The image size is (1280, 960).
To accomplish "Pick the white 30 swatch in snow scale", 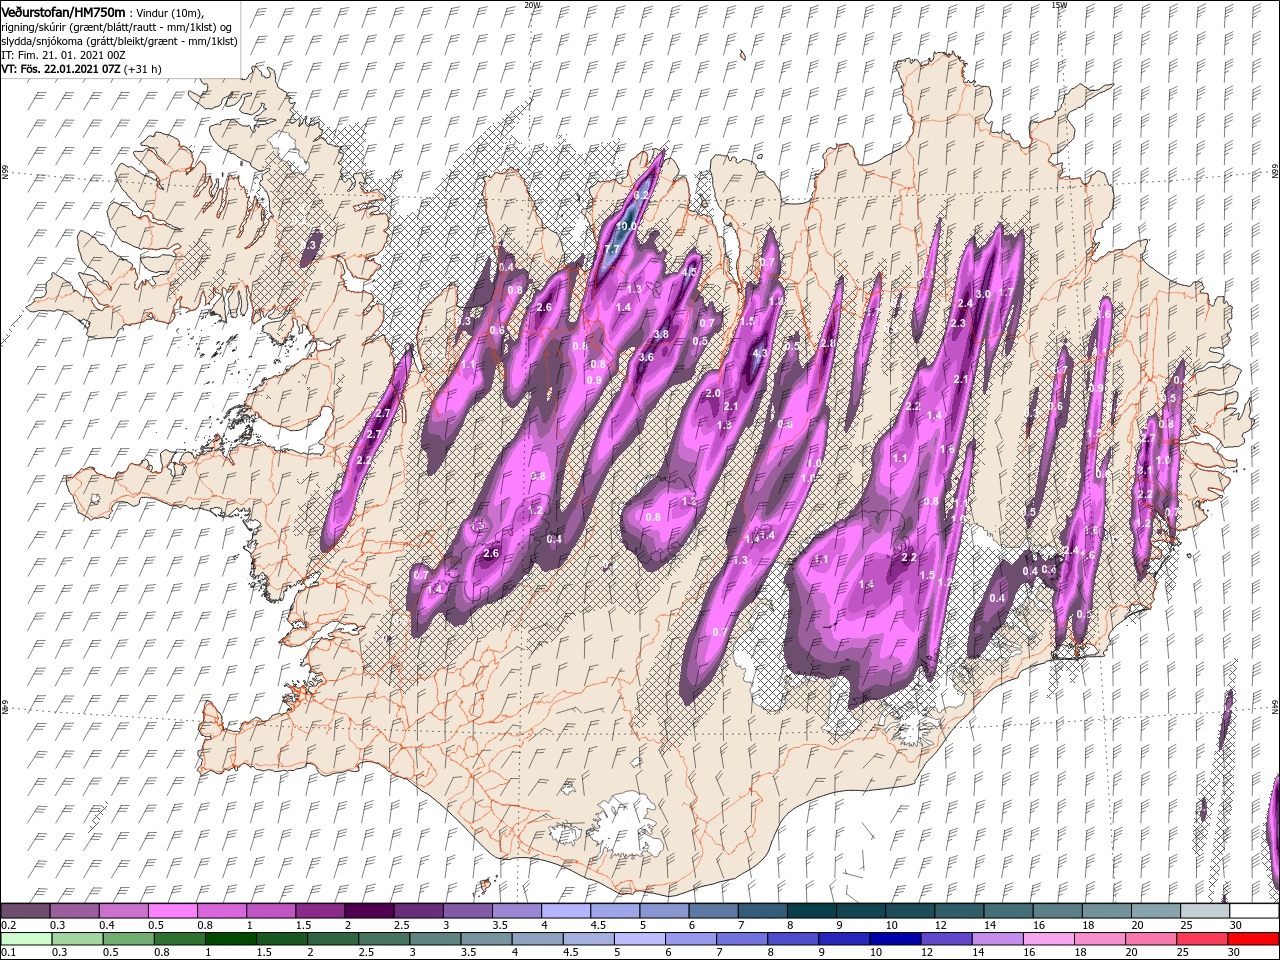I will click(1254, 910).
